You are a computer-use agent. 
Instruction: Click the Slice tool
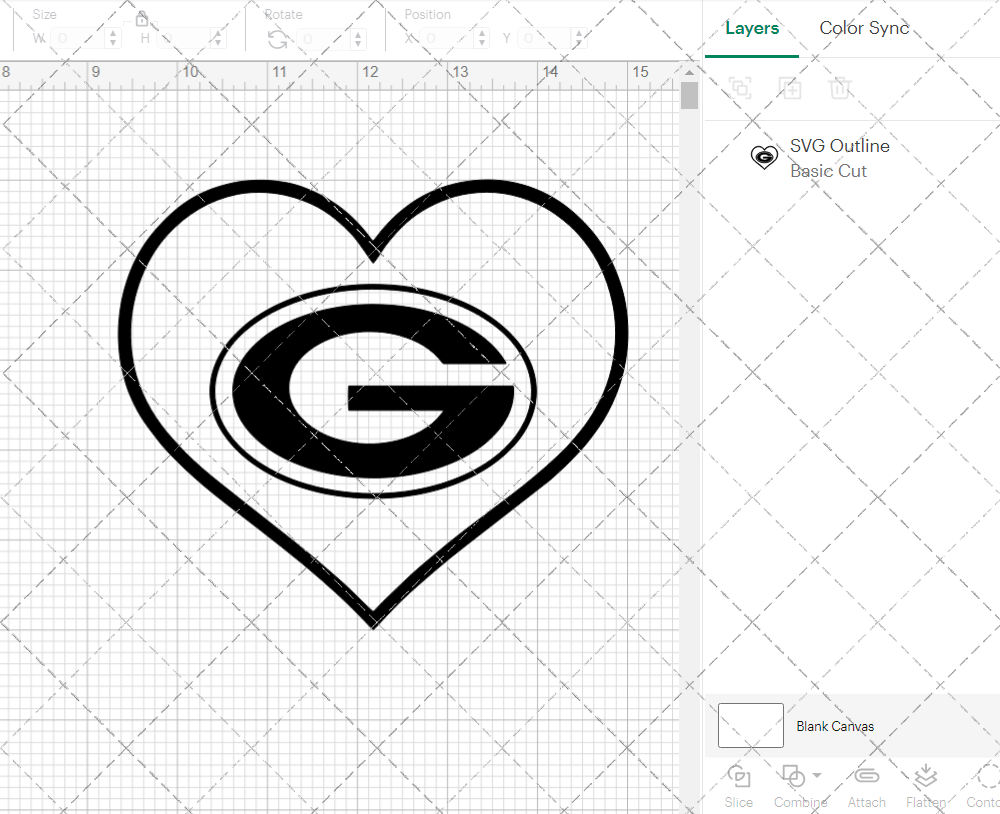739,786
